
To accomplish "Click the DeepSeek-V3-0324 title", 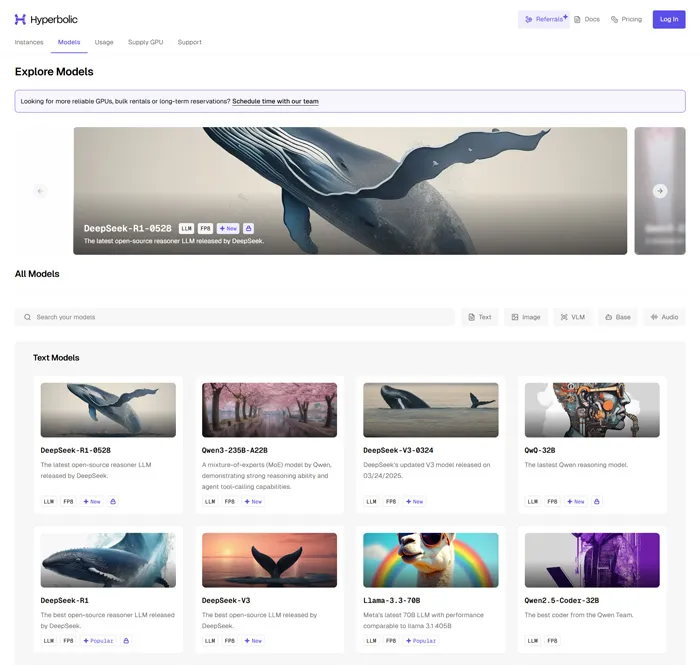I will pos(398,450).
